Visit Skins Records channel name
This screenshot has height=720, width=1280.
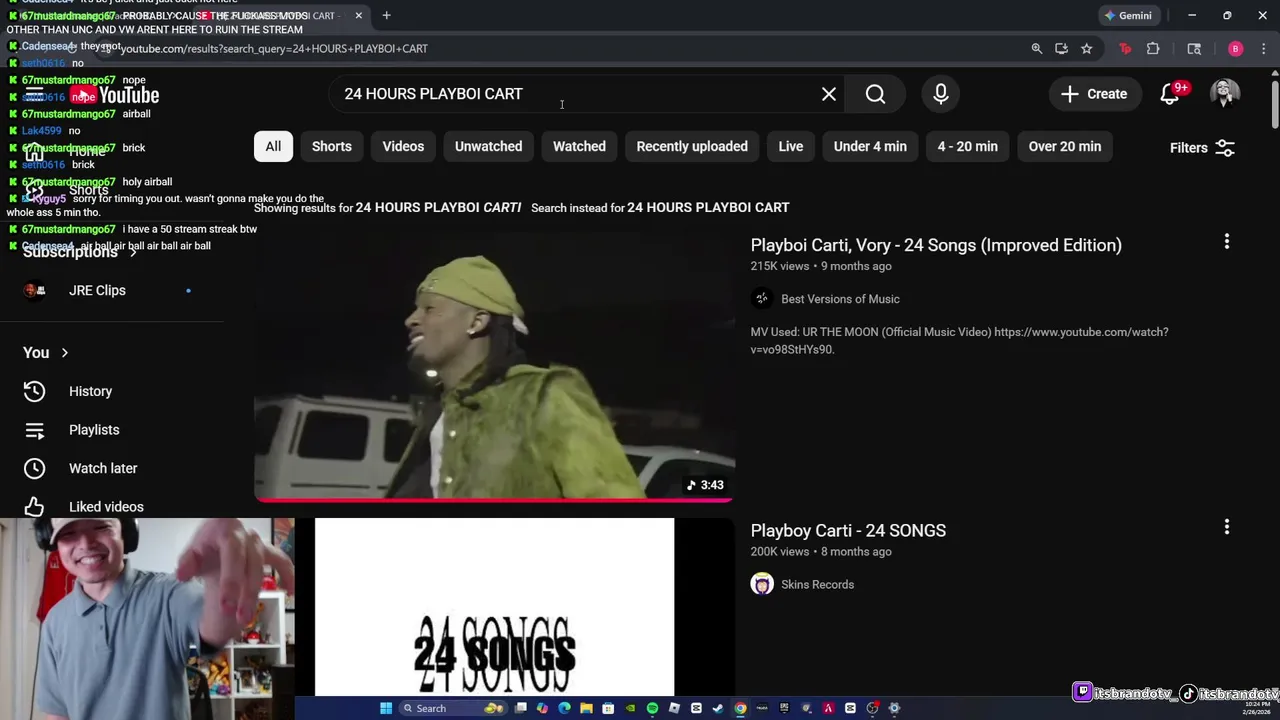[817, 584]
